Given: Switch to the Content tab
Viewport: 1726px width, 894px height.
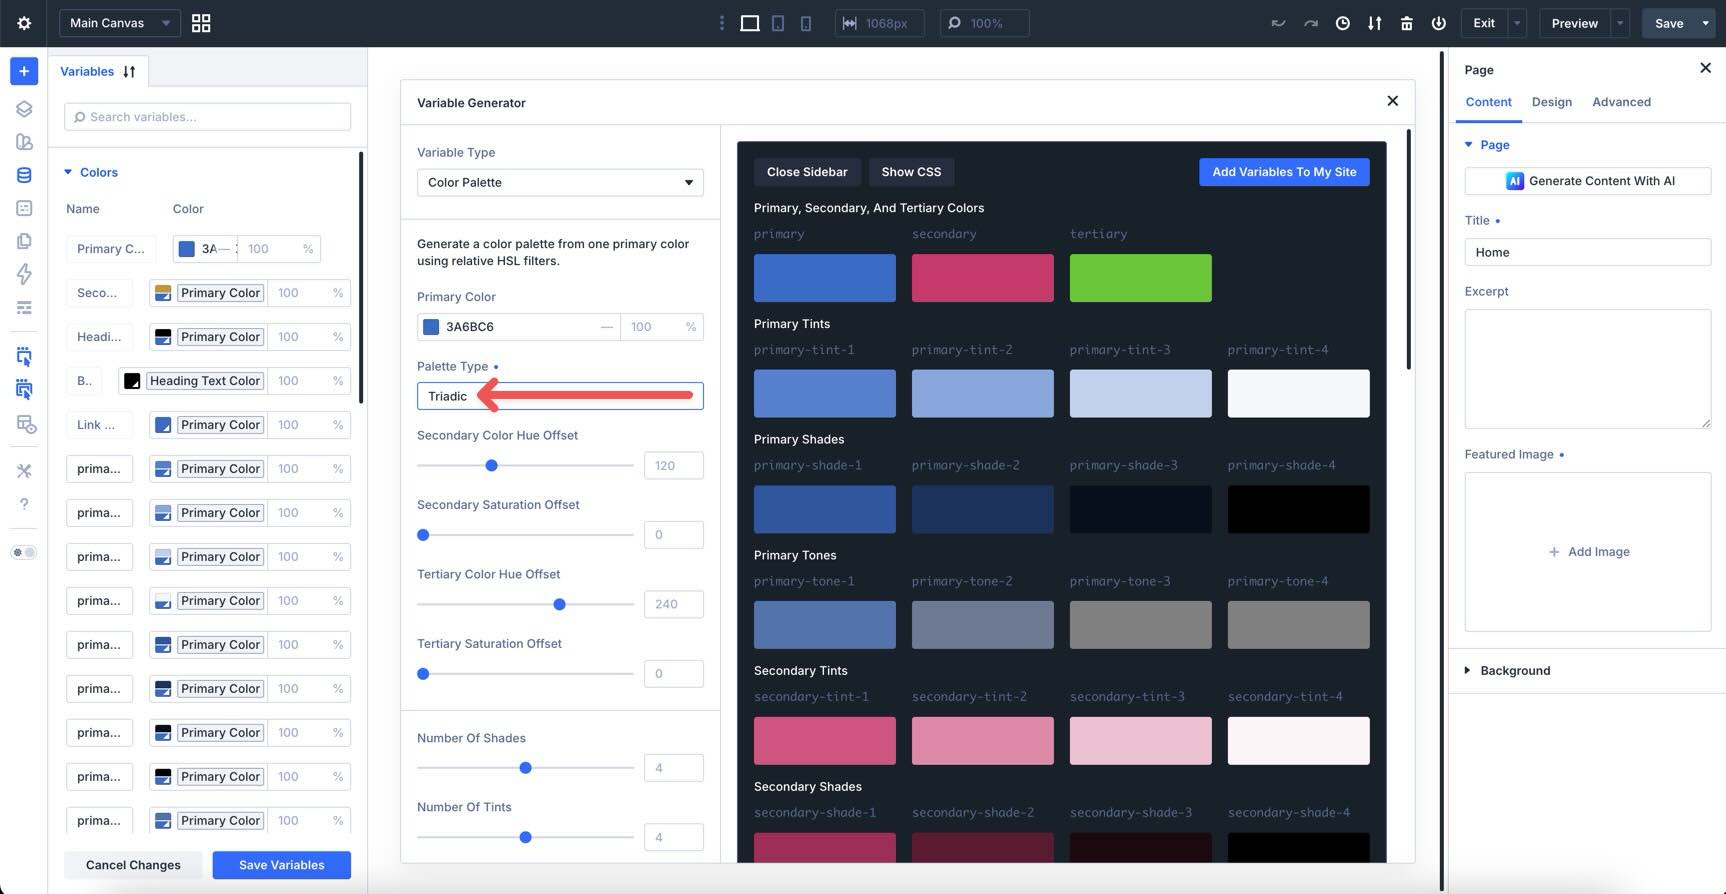Looking at the screenshot, I should 1488,102.
